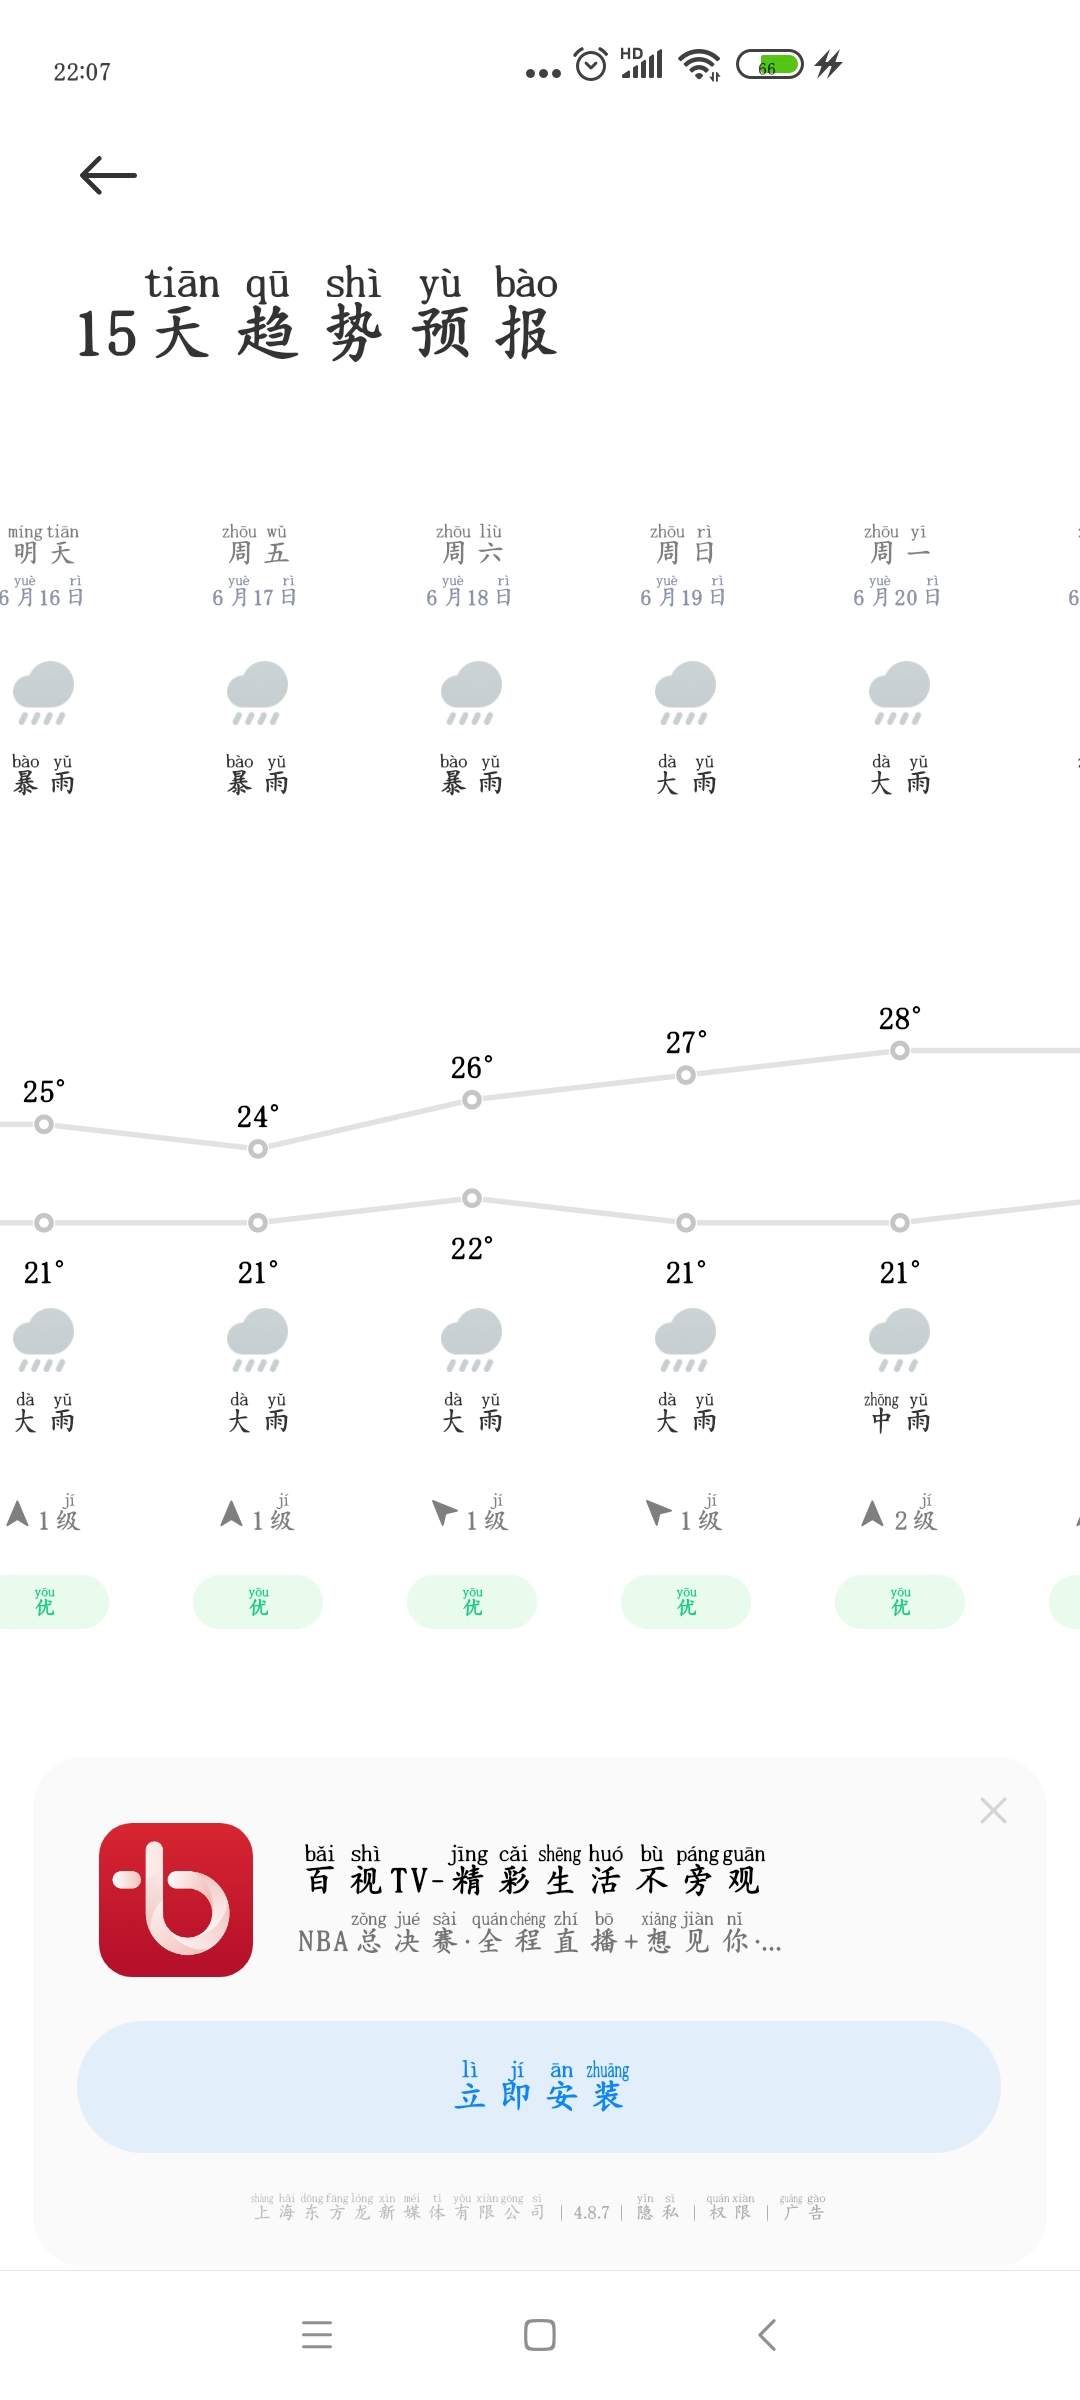Open the red BesTV app icon

176,1899
